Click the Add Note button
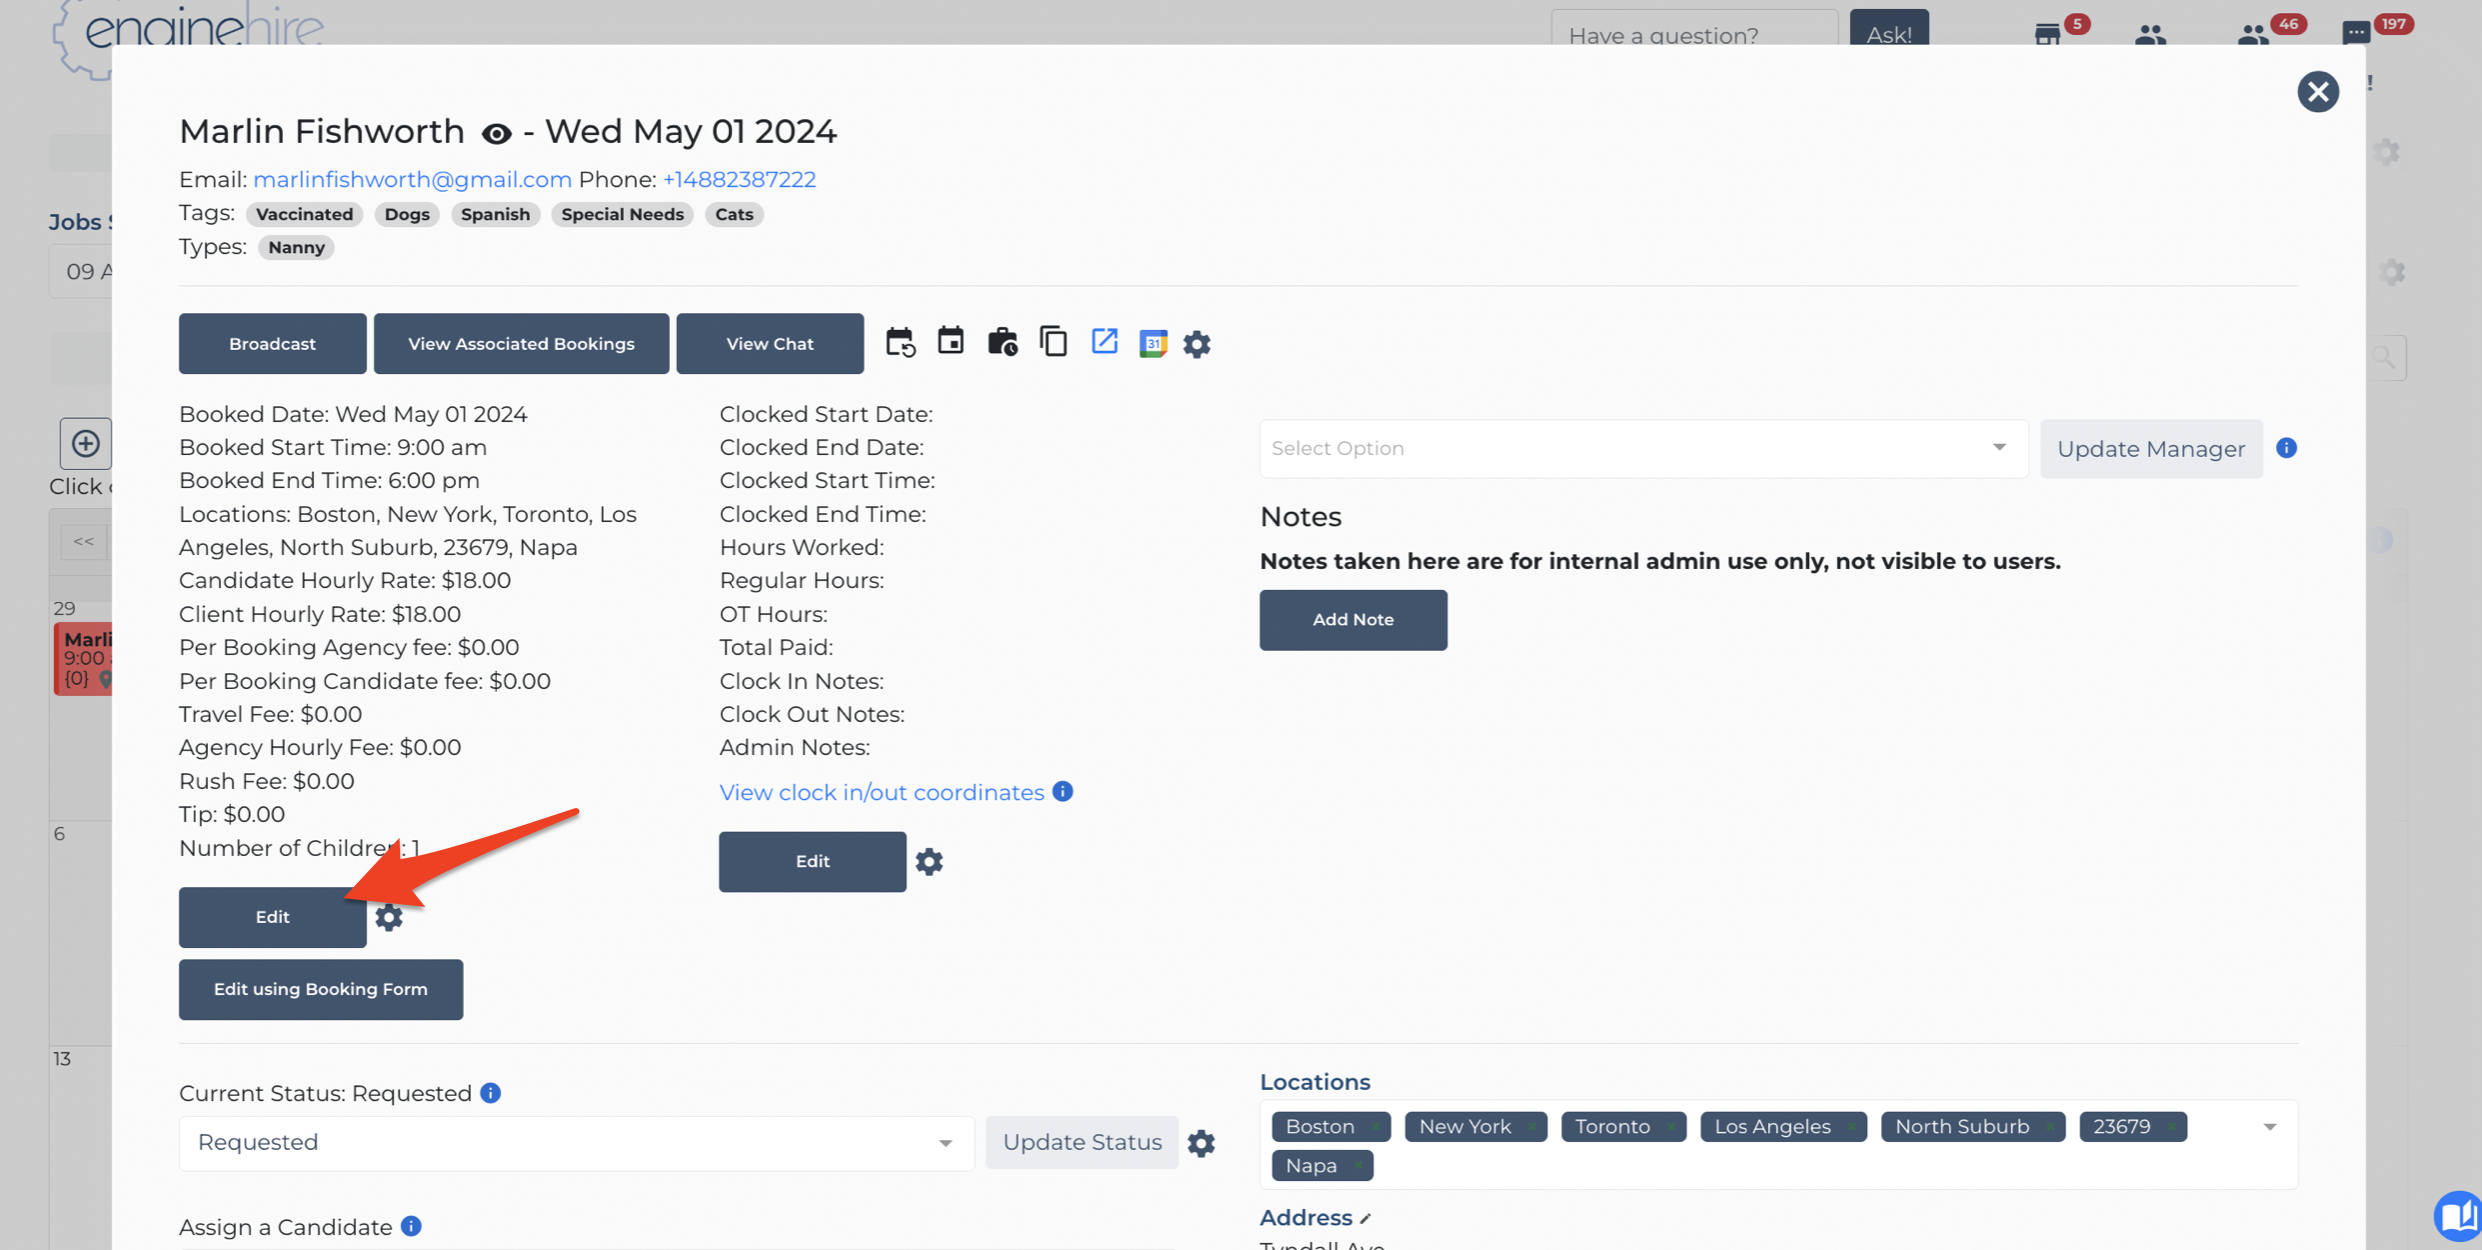 [x=1352, y=620]
